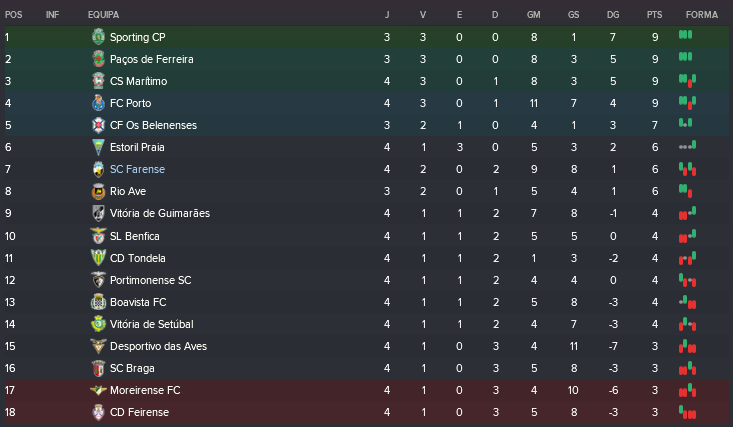
Task: Open Paços de Ferreira team page
Action: click(151, 59)
